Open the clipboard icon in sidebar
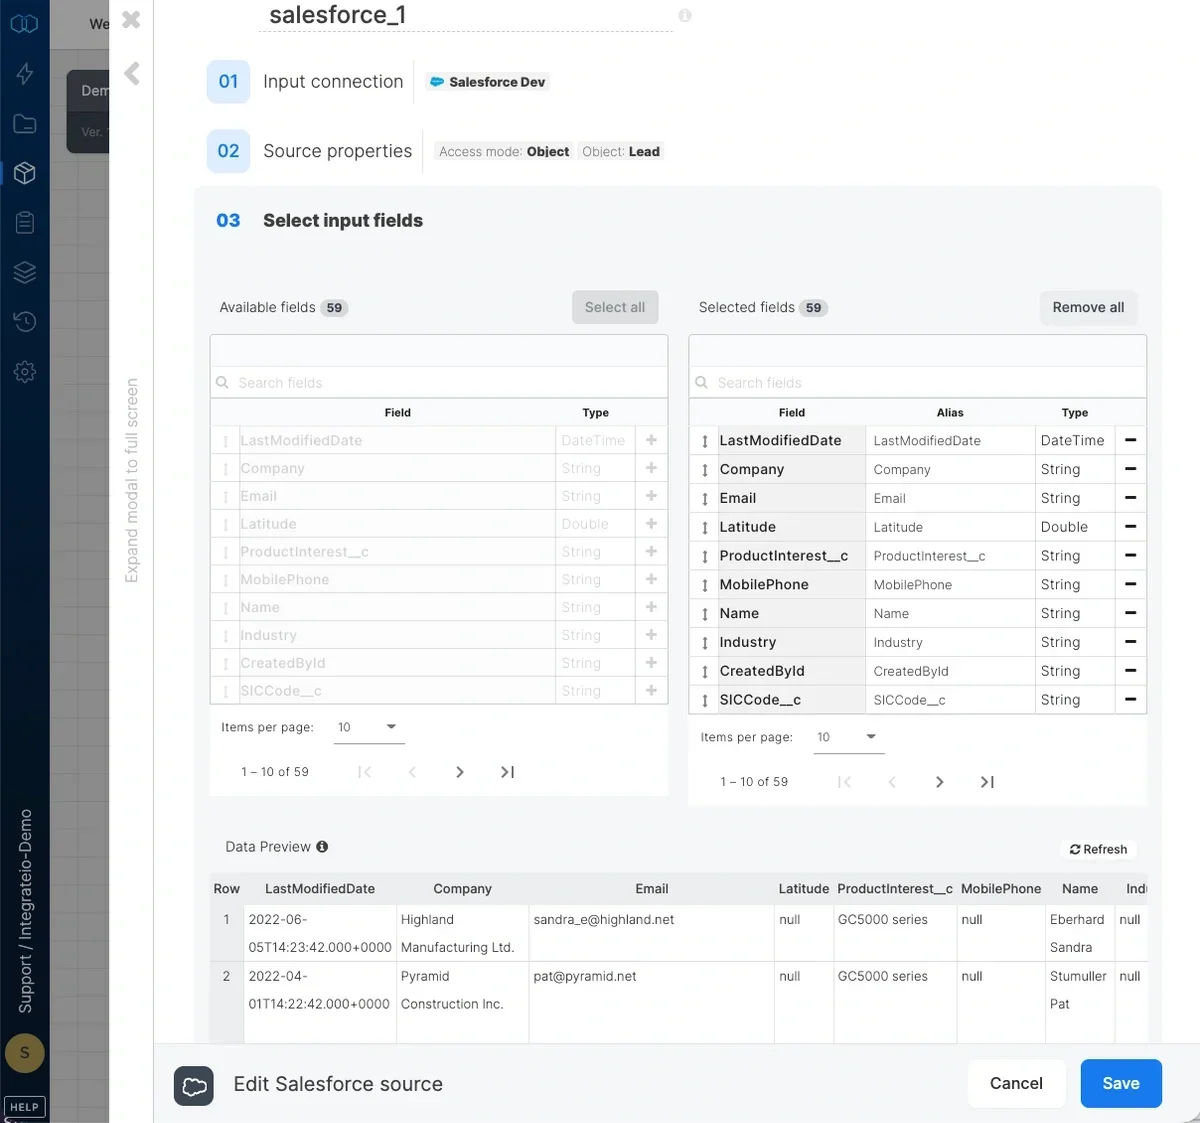The image size is (1200, 1123). click(x=25, y=222)
